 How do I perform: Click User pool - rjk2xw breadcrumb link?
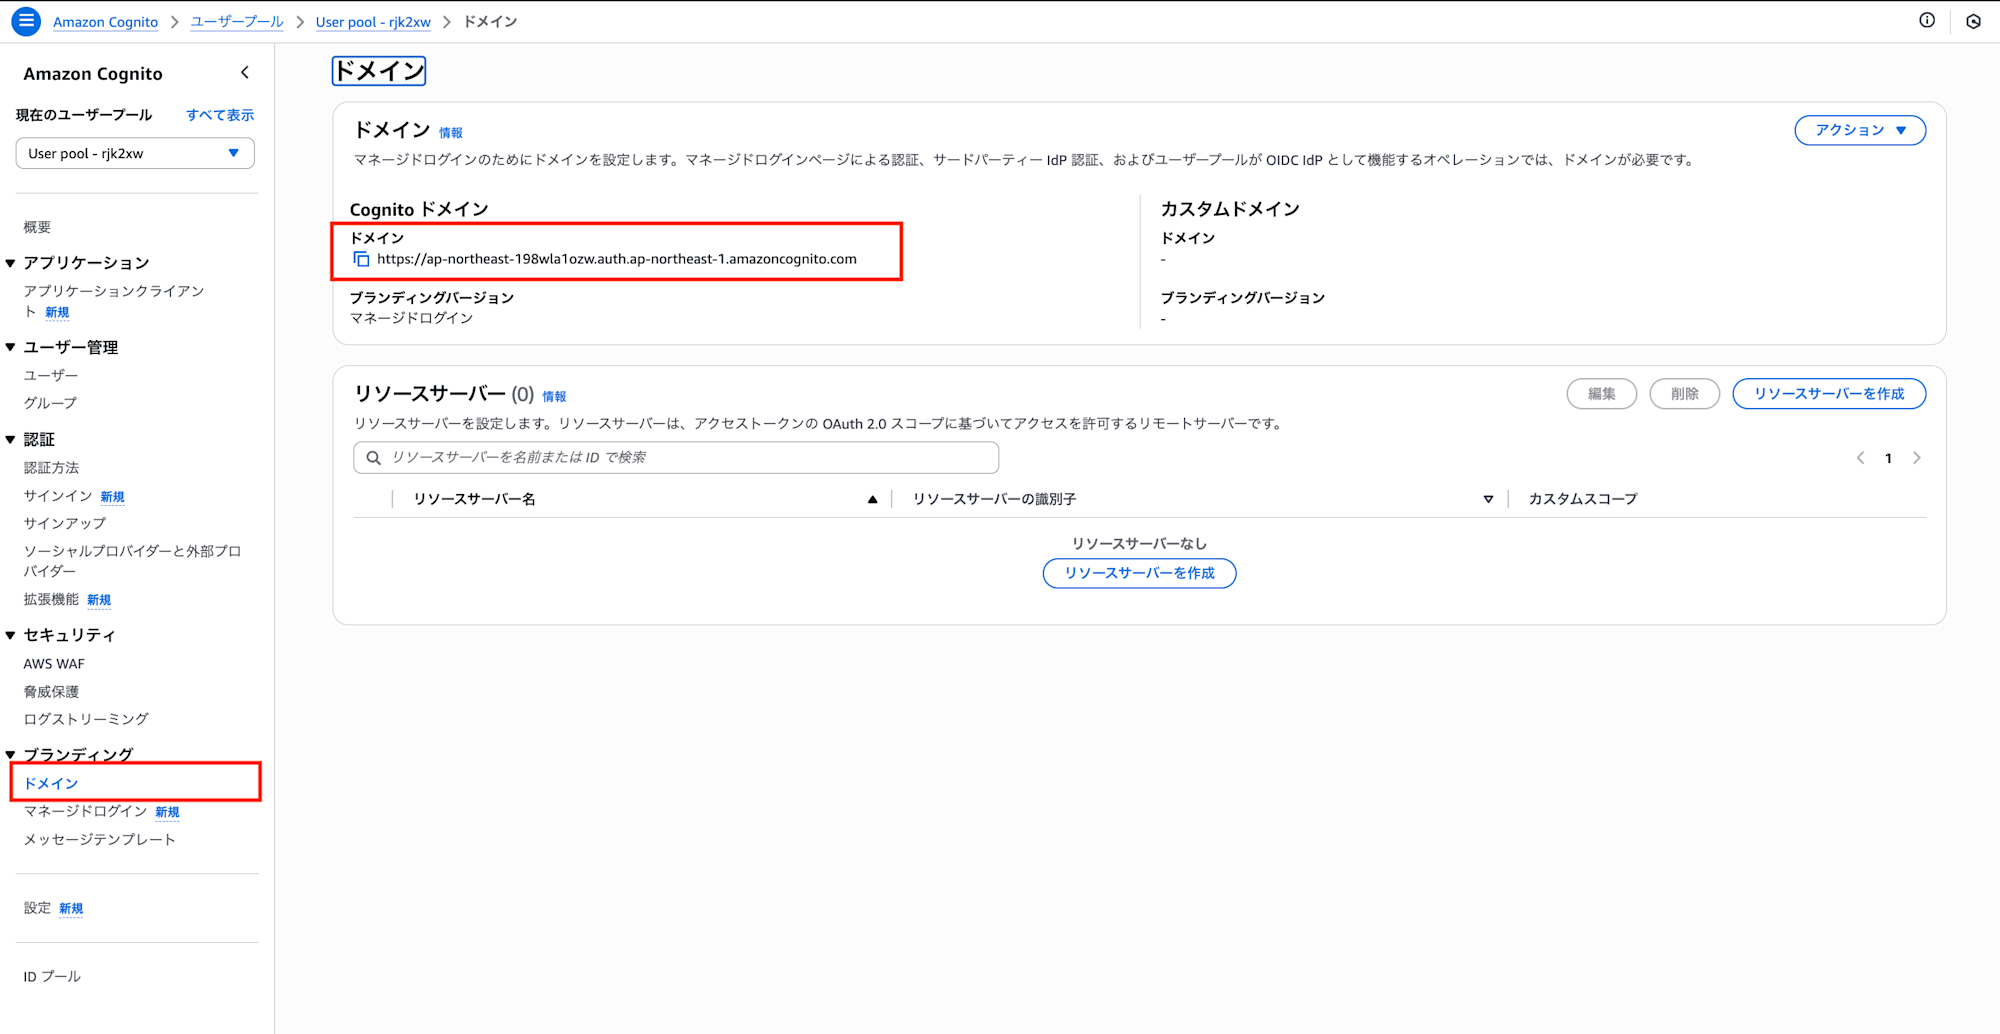tap(373, 22)
